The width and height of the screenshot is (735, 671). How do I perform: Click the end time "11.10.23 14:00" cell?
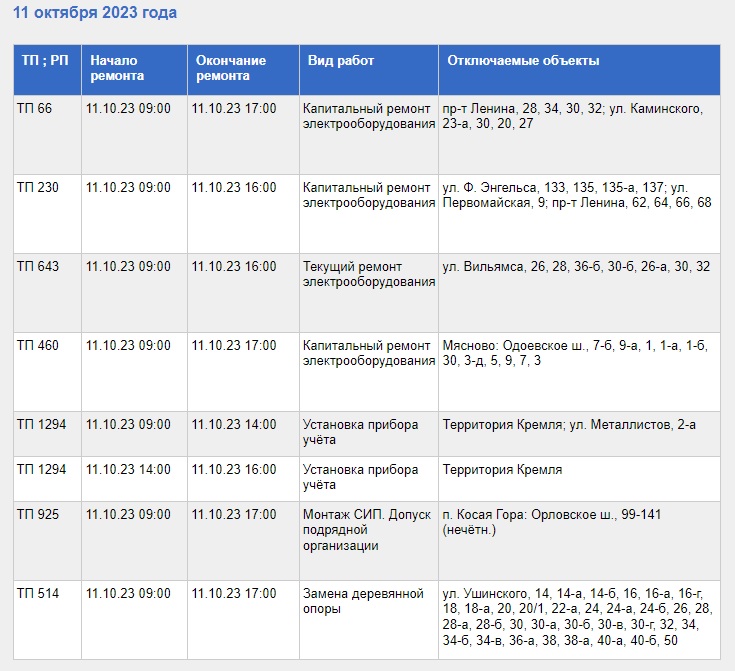(x=234, y=425)
